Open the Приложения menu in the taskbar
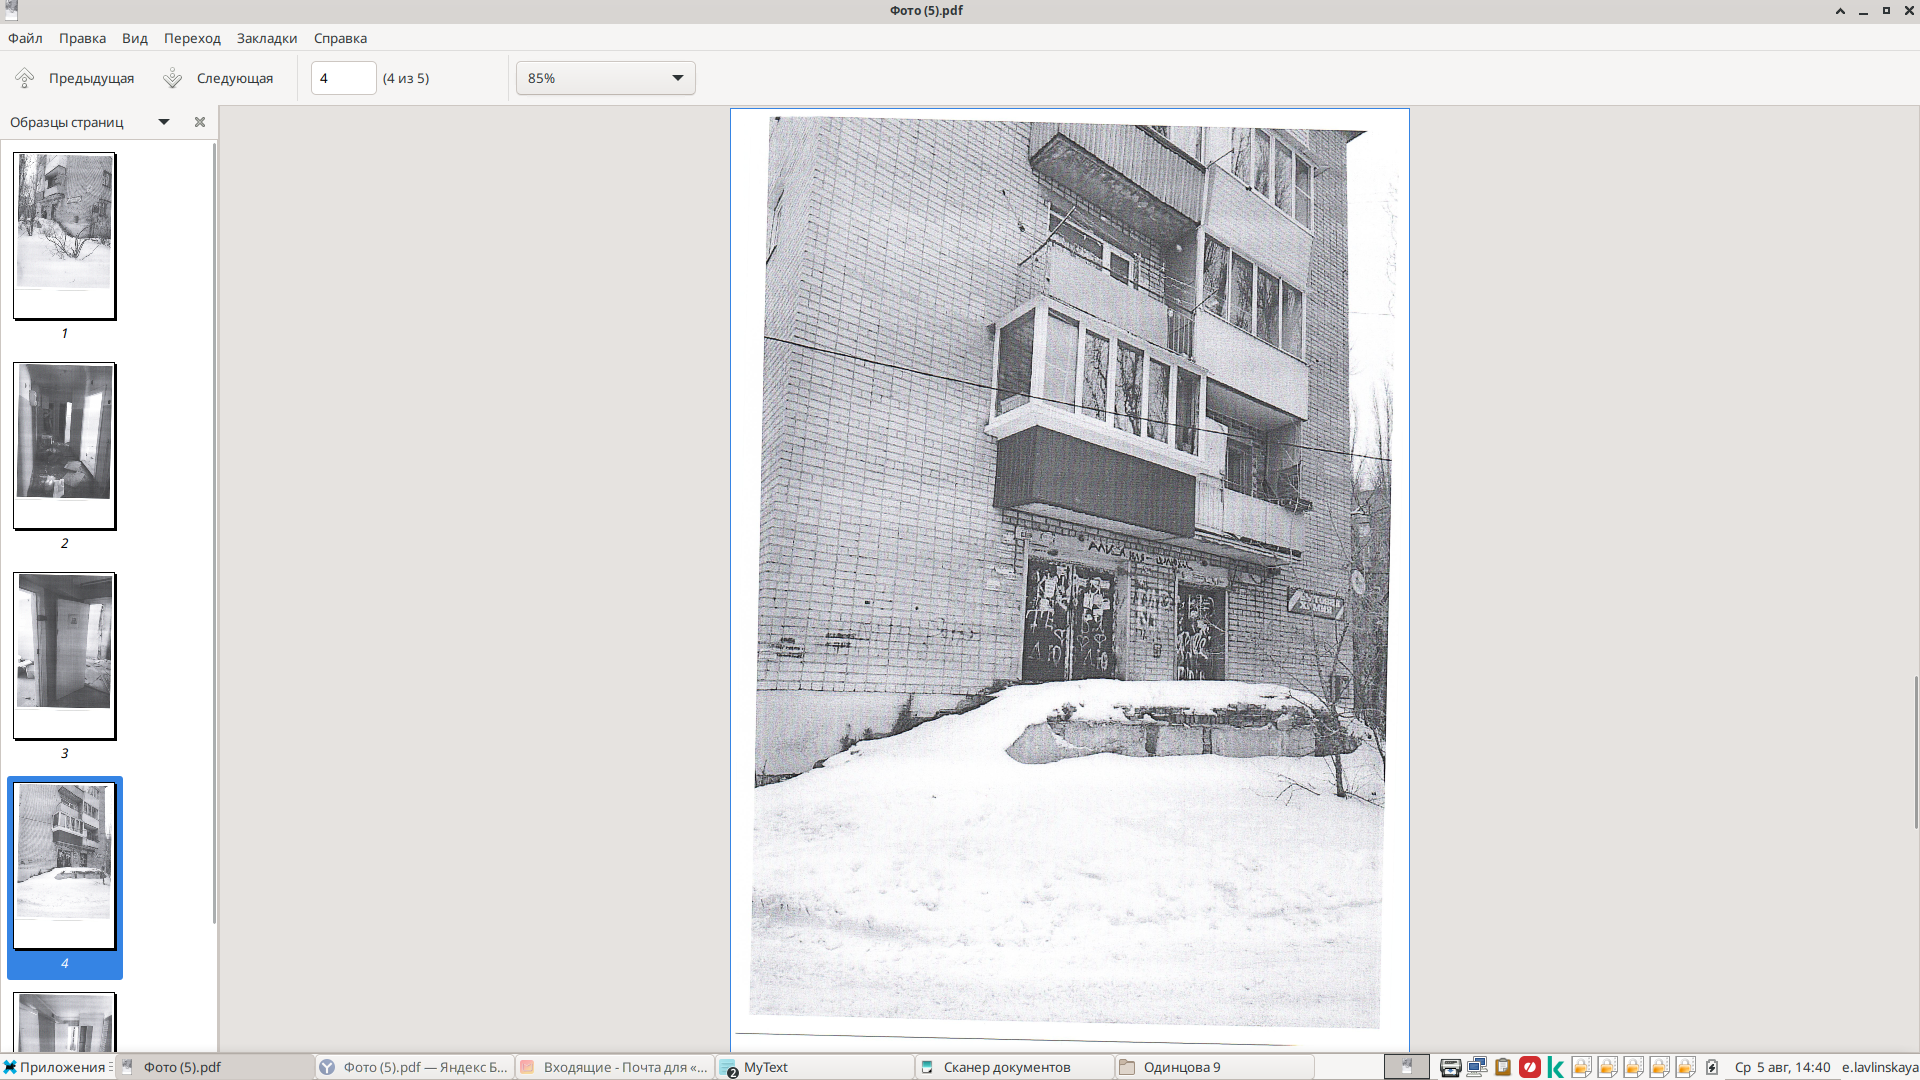 [x=58, y=1067]
